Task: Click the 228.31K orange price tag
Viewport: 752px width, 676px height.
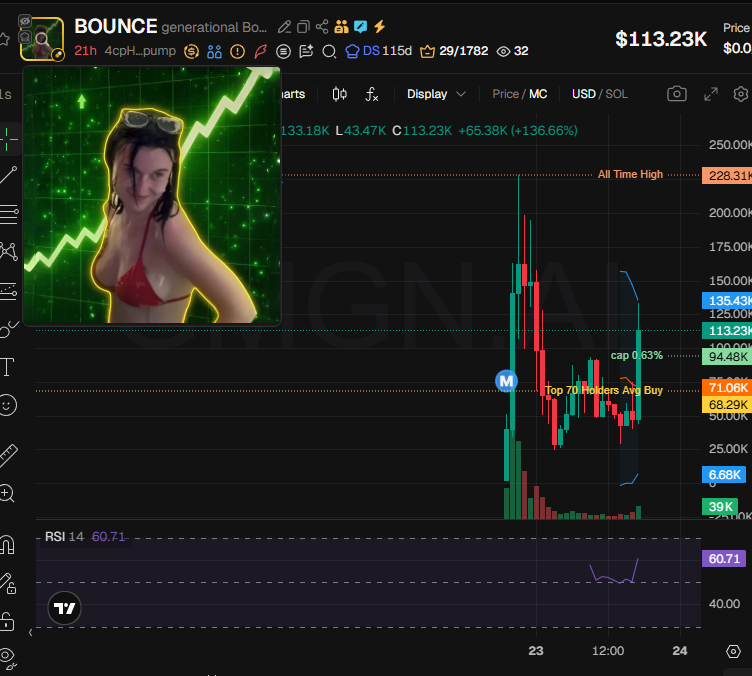Action: (x=727, y=175)
